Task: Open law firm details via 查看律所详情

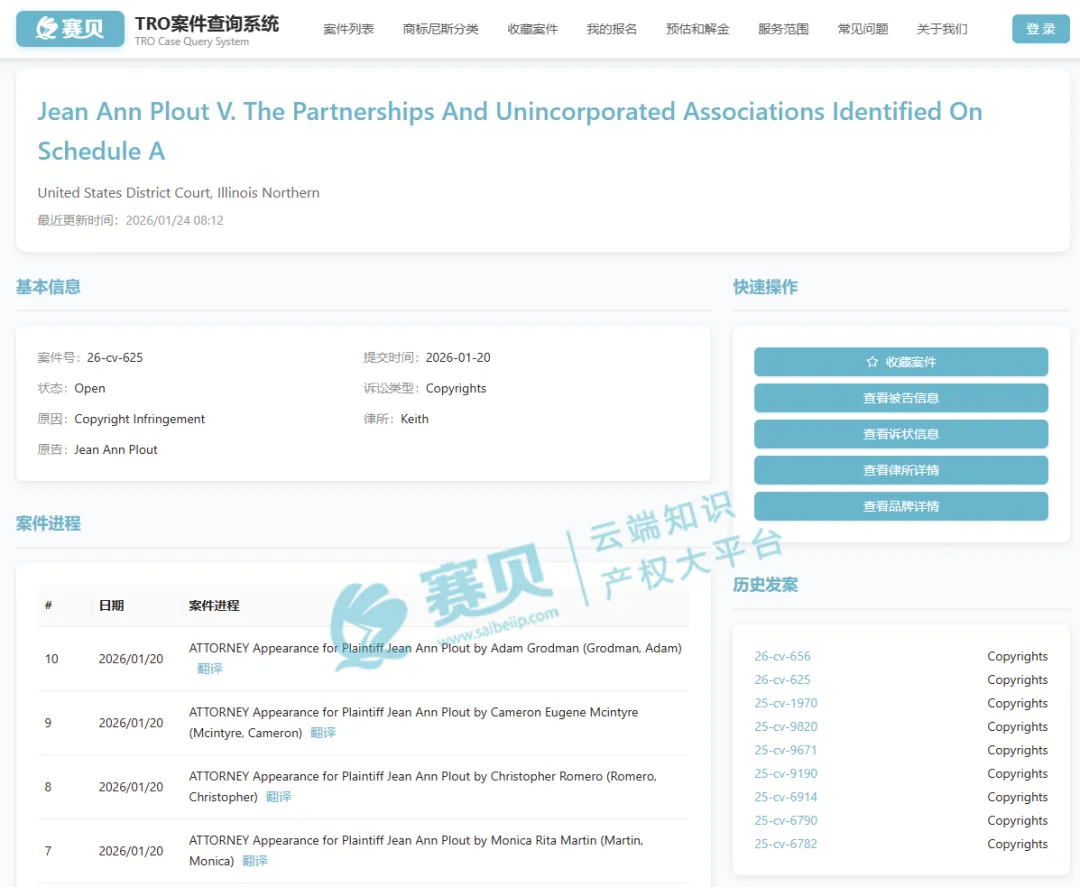Action: coord(900,470)
